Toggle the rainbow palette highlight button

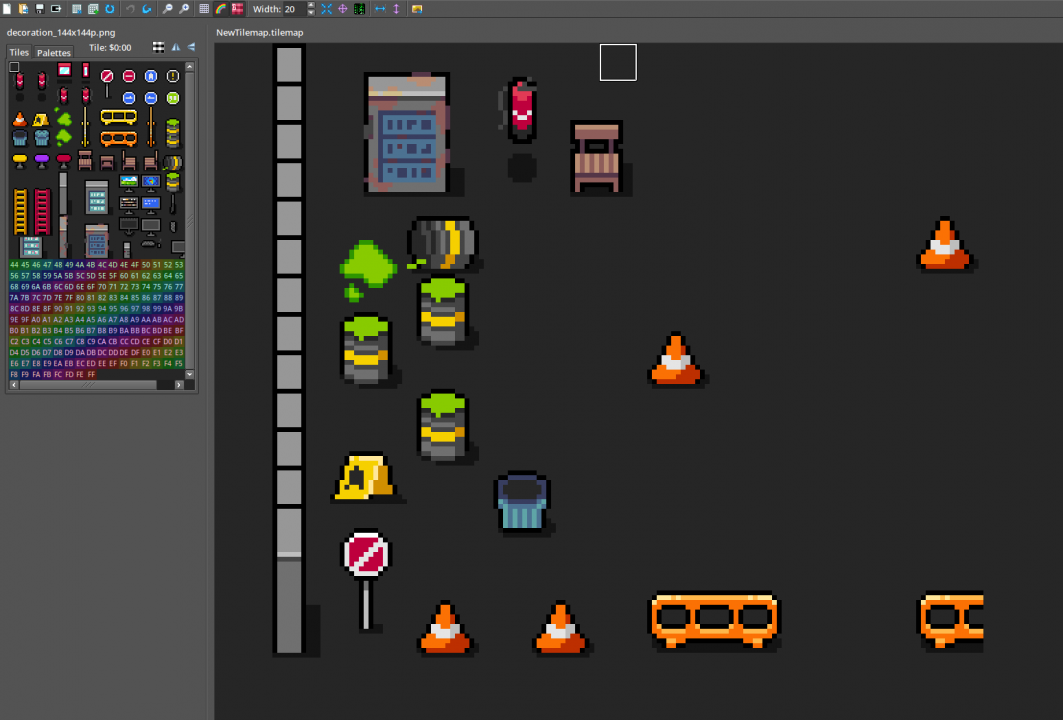tap(220, 9)
